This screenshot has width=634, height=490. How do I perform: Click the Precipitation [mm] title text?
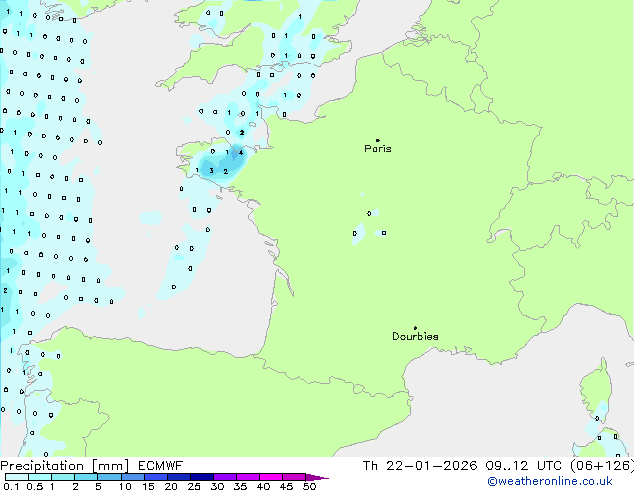tap(64, 466)
